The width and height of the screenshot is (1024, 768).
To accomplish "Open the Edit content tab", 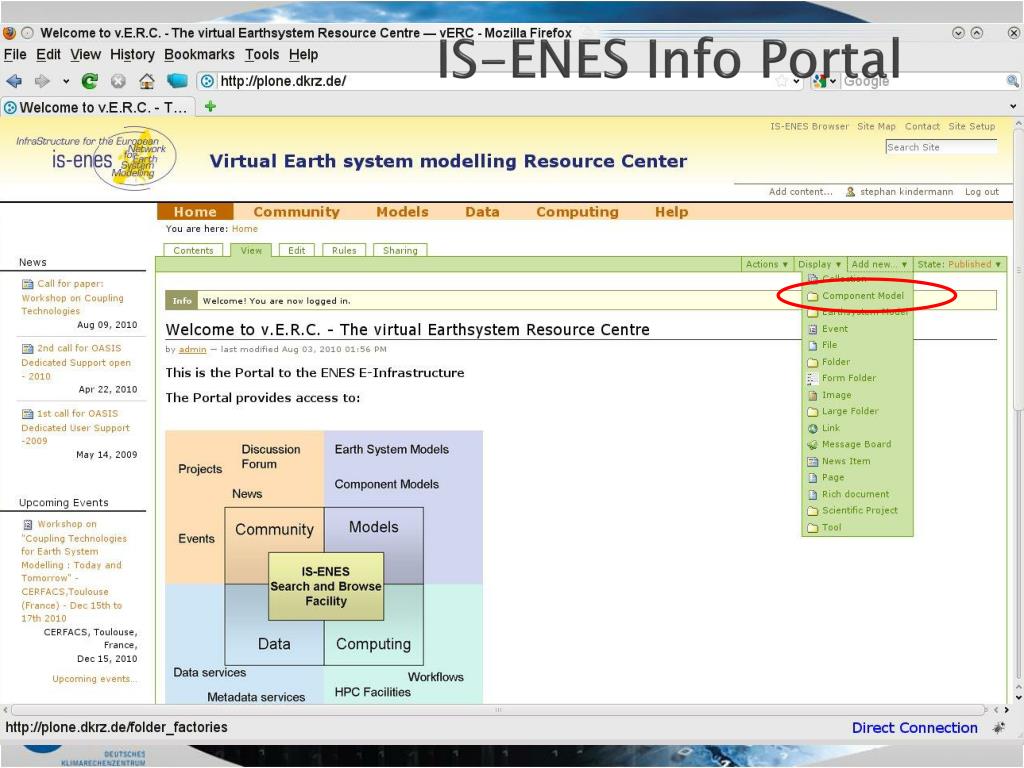I will (x=296, y=251).
